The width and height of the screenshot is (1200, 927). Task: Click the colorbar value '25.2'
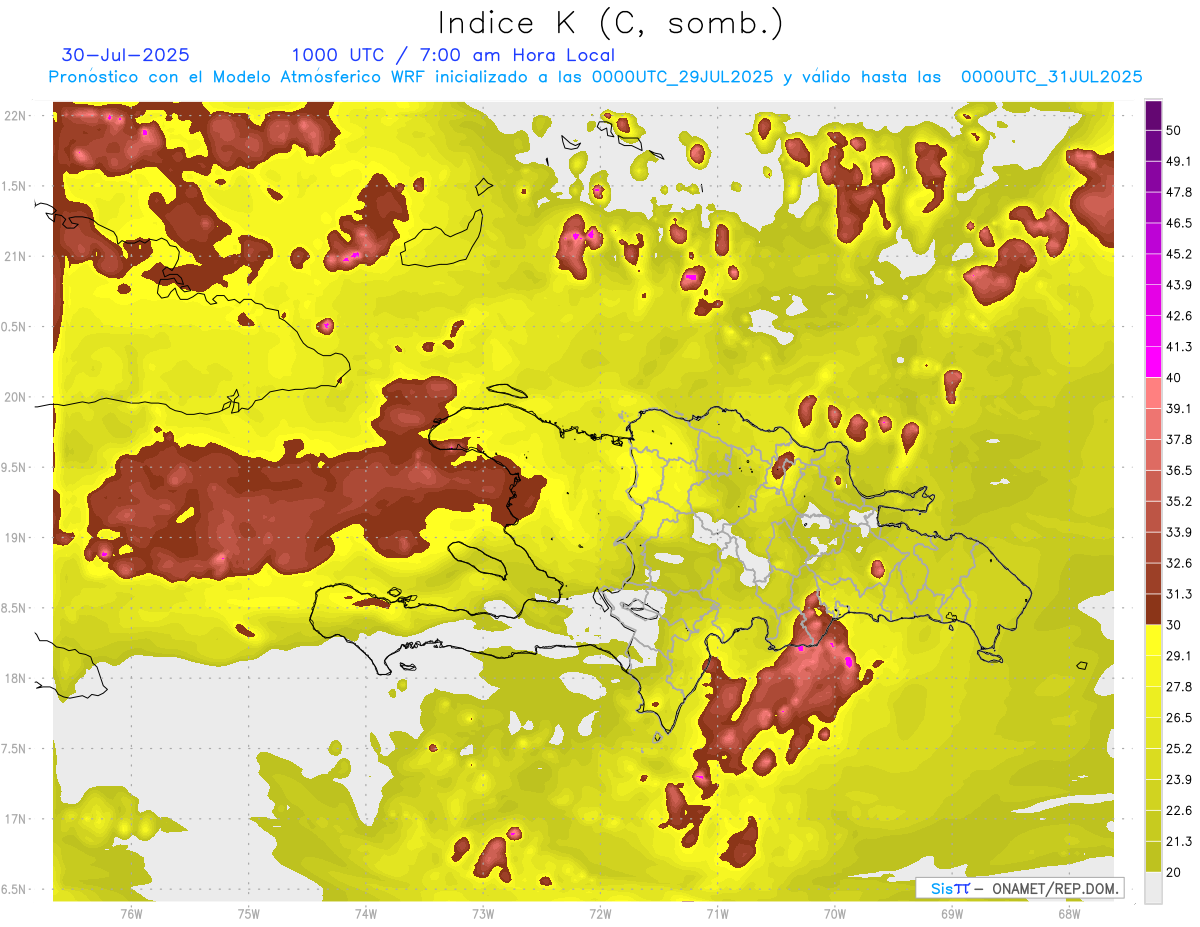tap(1179, 749)
